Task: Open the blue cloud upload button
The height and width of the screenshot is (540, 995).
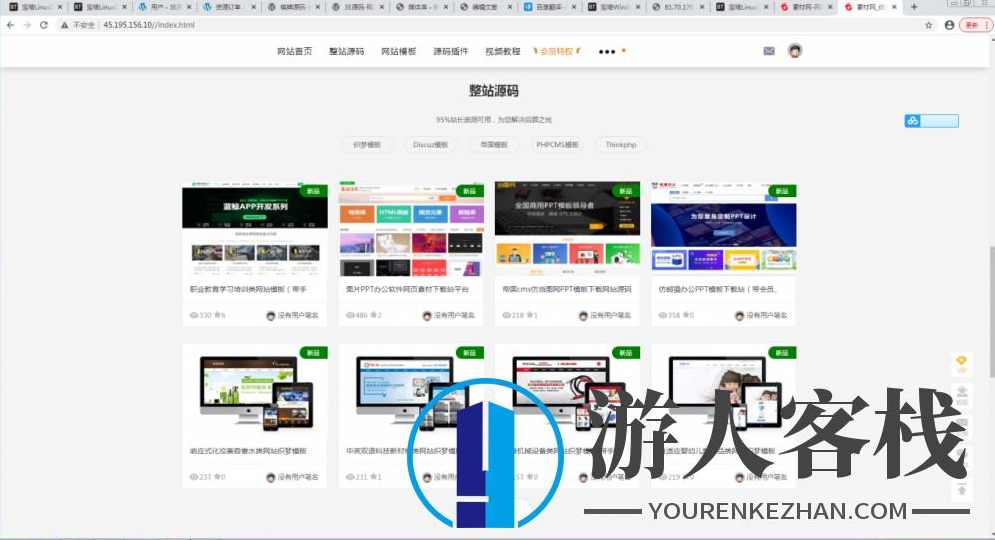Action: coord(932,121)
